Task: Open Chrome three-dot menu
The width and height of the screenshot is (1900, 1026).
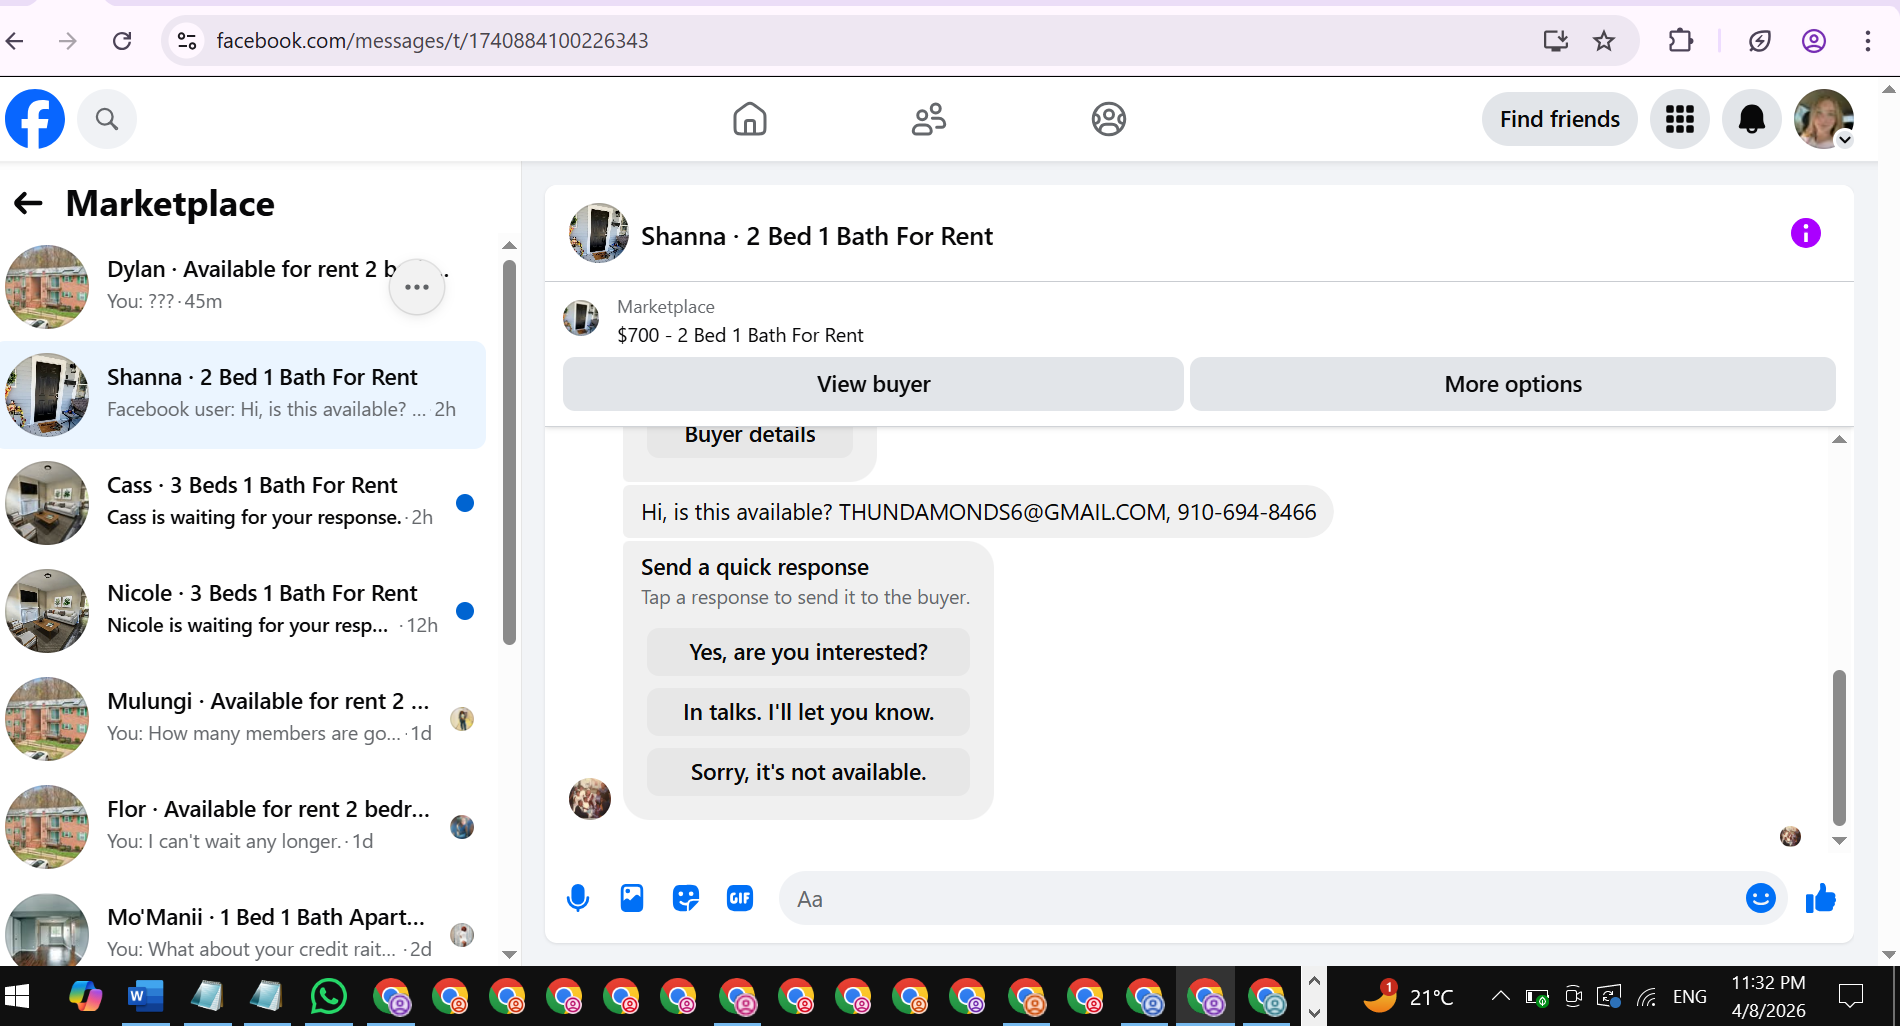Action: tap(1867, 41)
